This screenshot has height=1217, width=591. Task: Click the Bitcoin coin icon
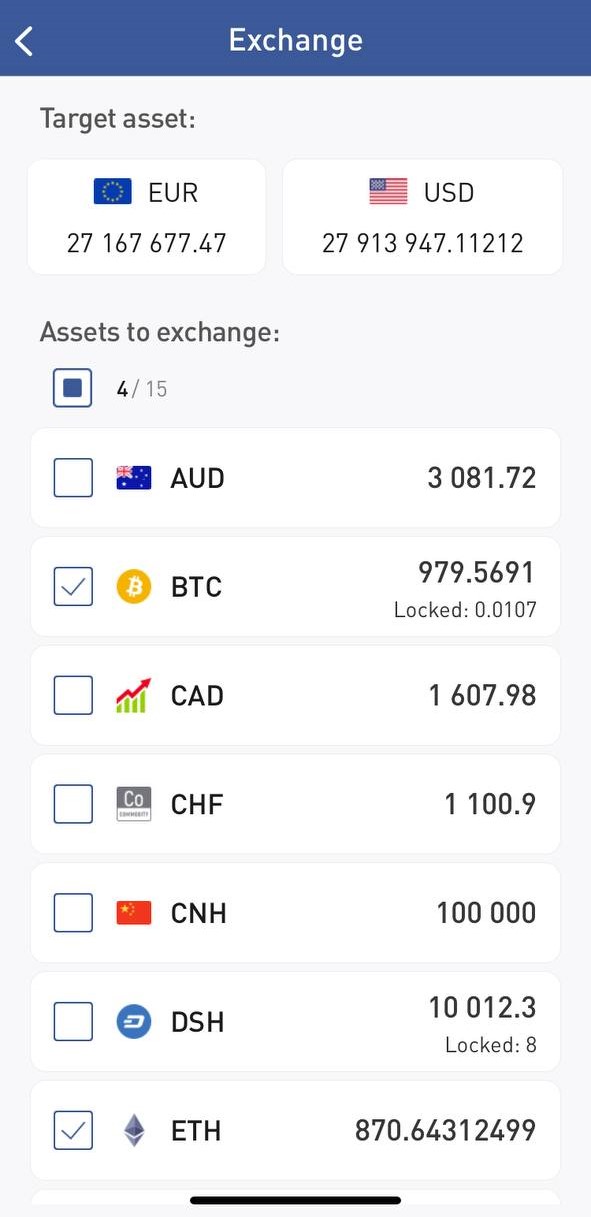133,586
